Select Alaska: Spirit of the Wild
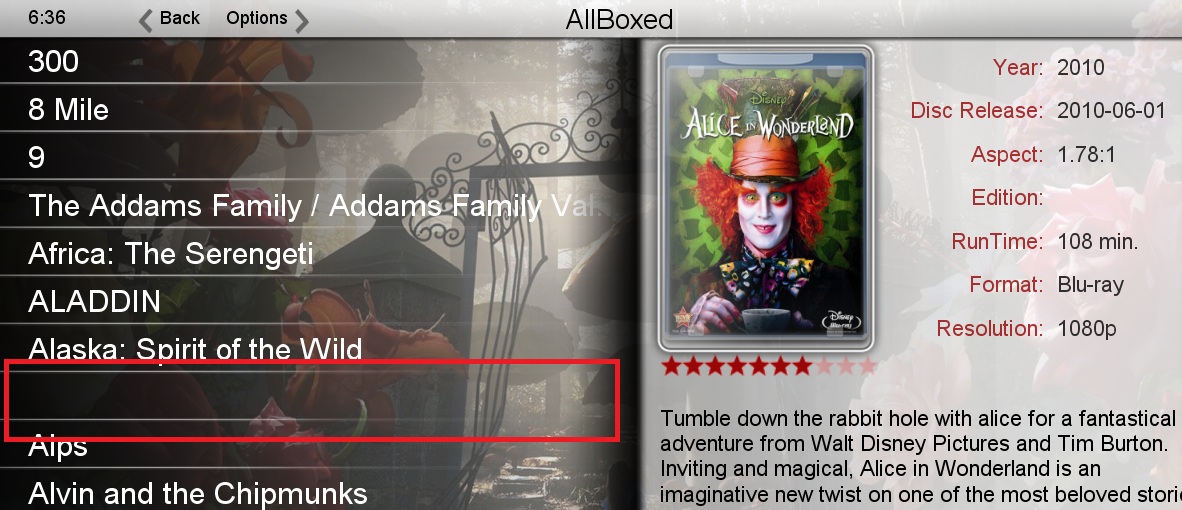 (x=317, y=348)
